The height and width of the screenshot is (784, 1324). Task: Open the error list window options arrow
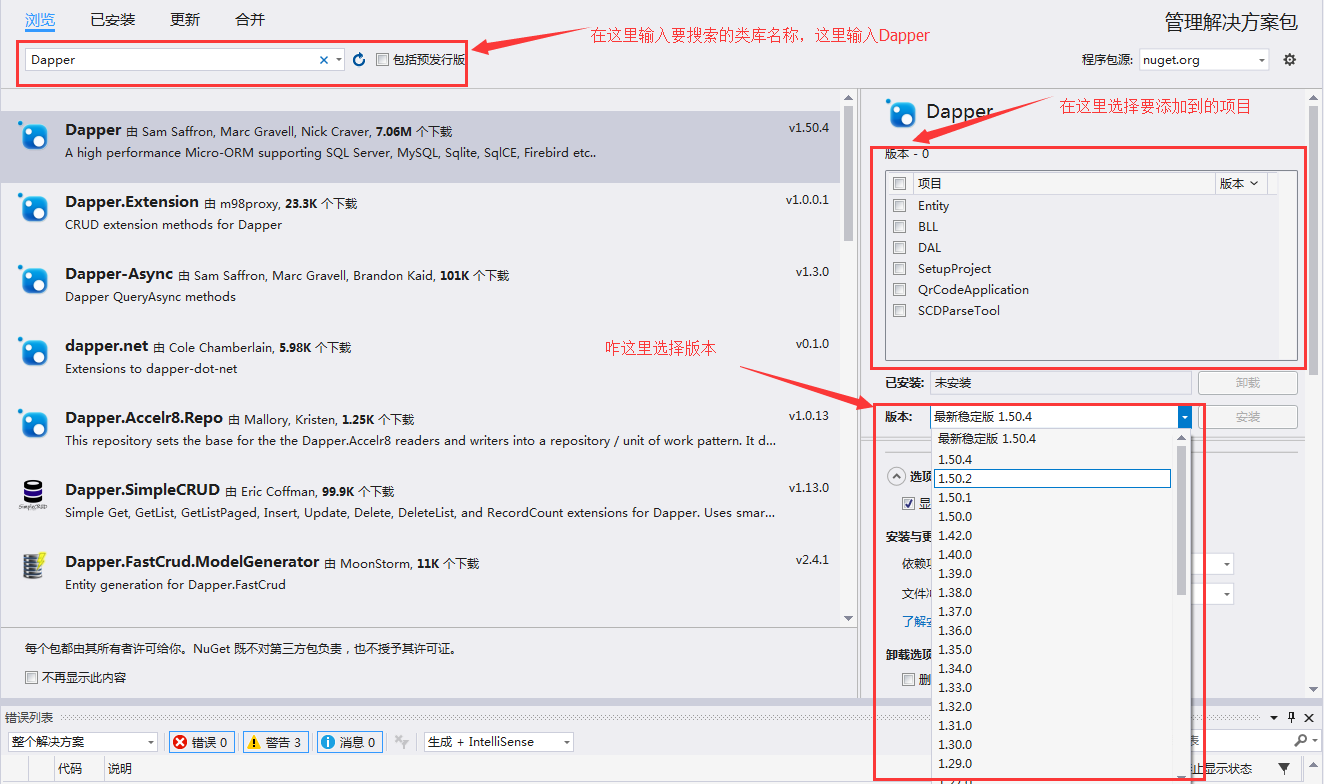1274,717
